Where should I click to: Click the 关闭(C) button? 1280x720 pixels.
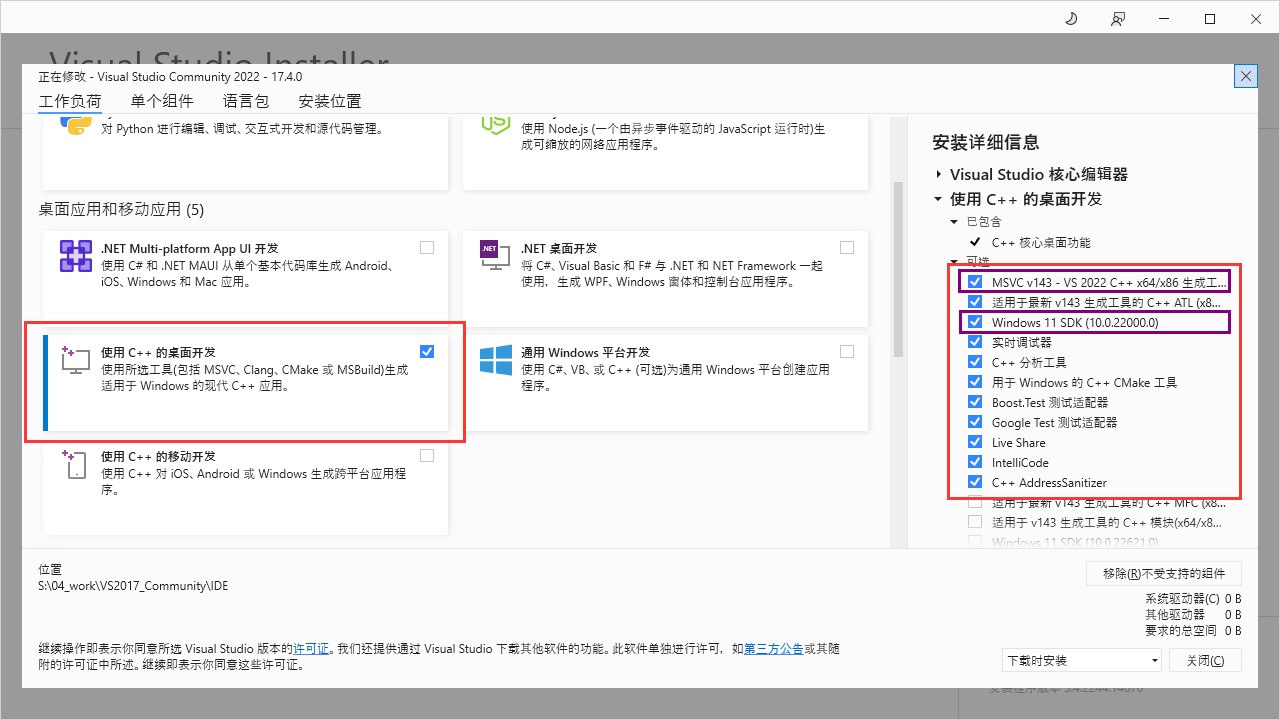click(x=1204, y=660)
